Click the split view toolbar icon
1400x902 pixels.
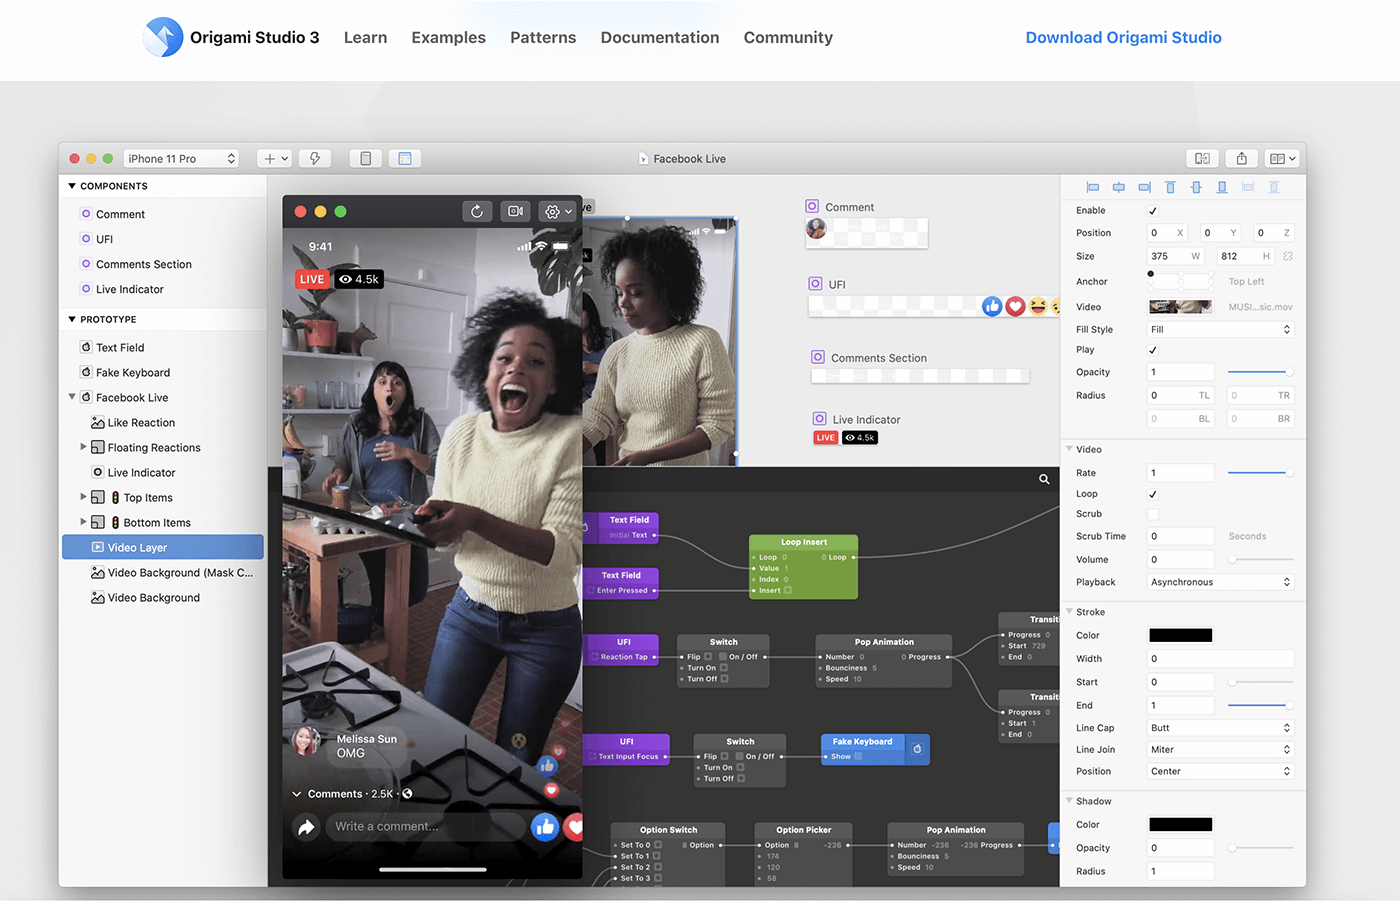click(x=1202, y=158)
